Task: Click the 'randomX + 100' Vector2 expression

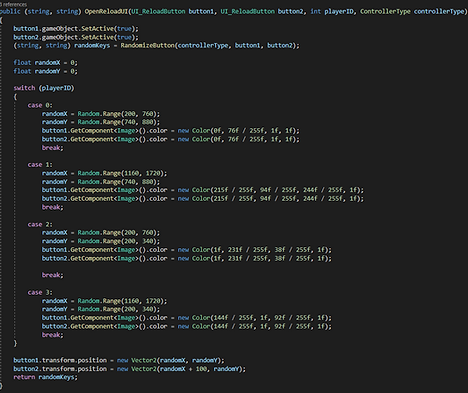Action: point(183,369)
